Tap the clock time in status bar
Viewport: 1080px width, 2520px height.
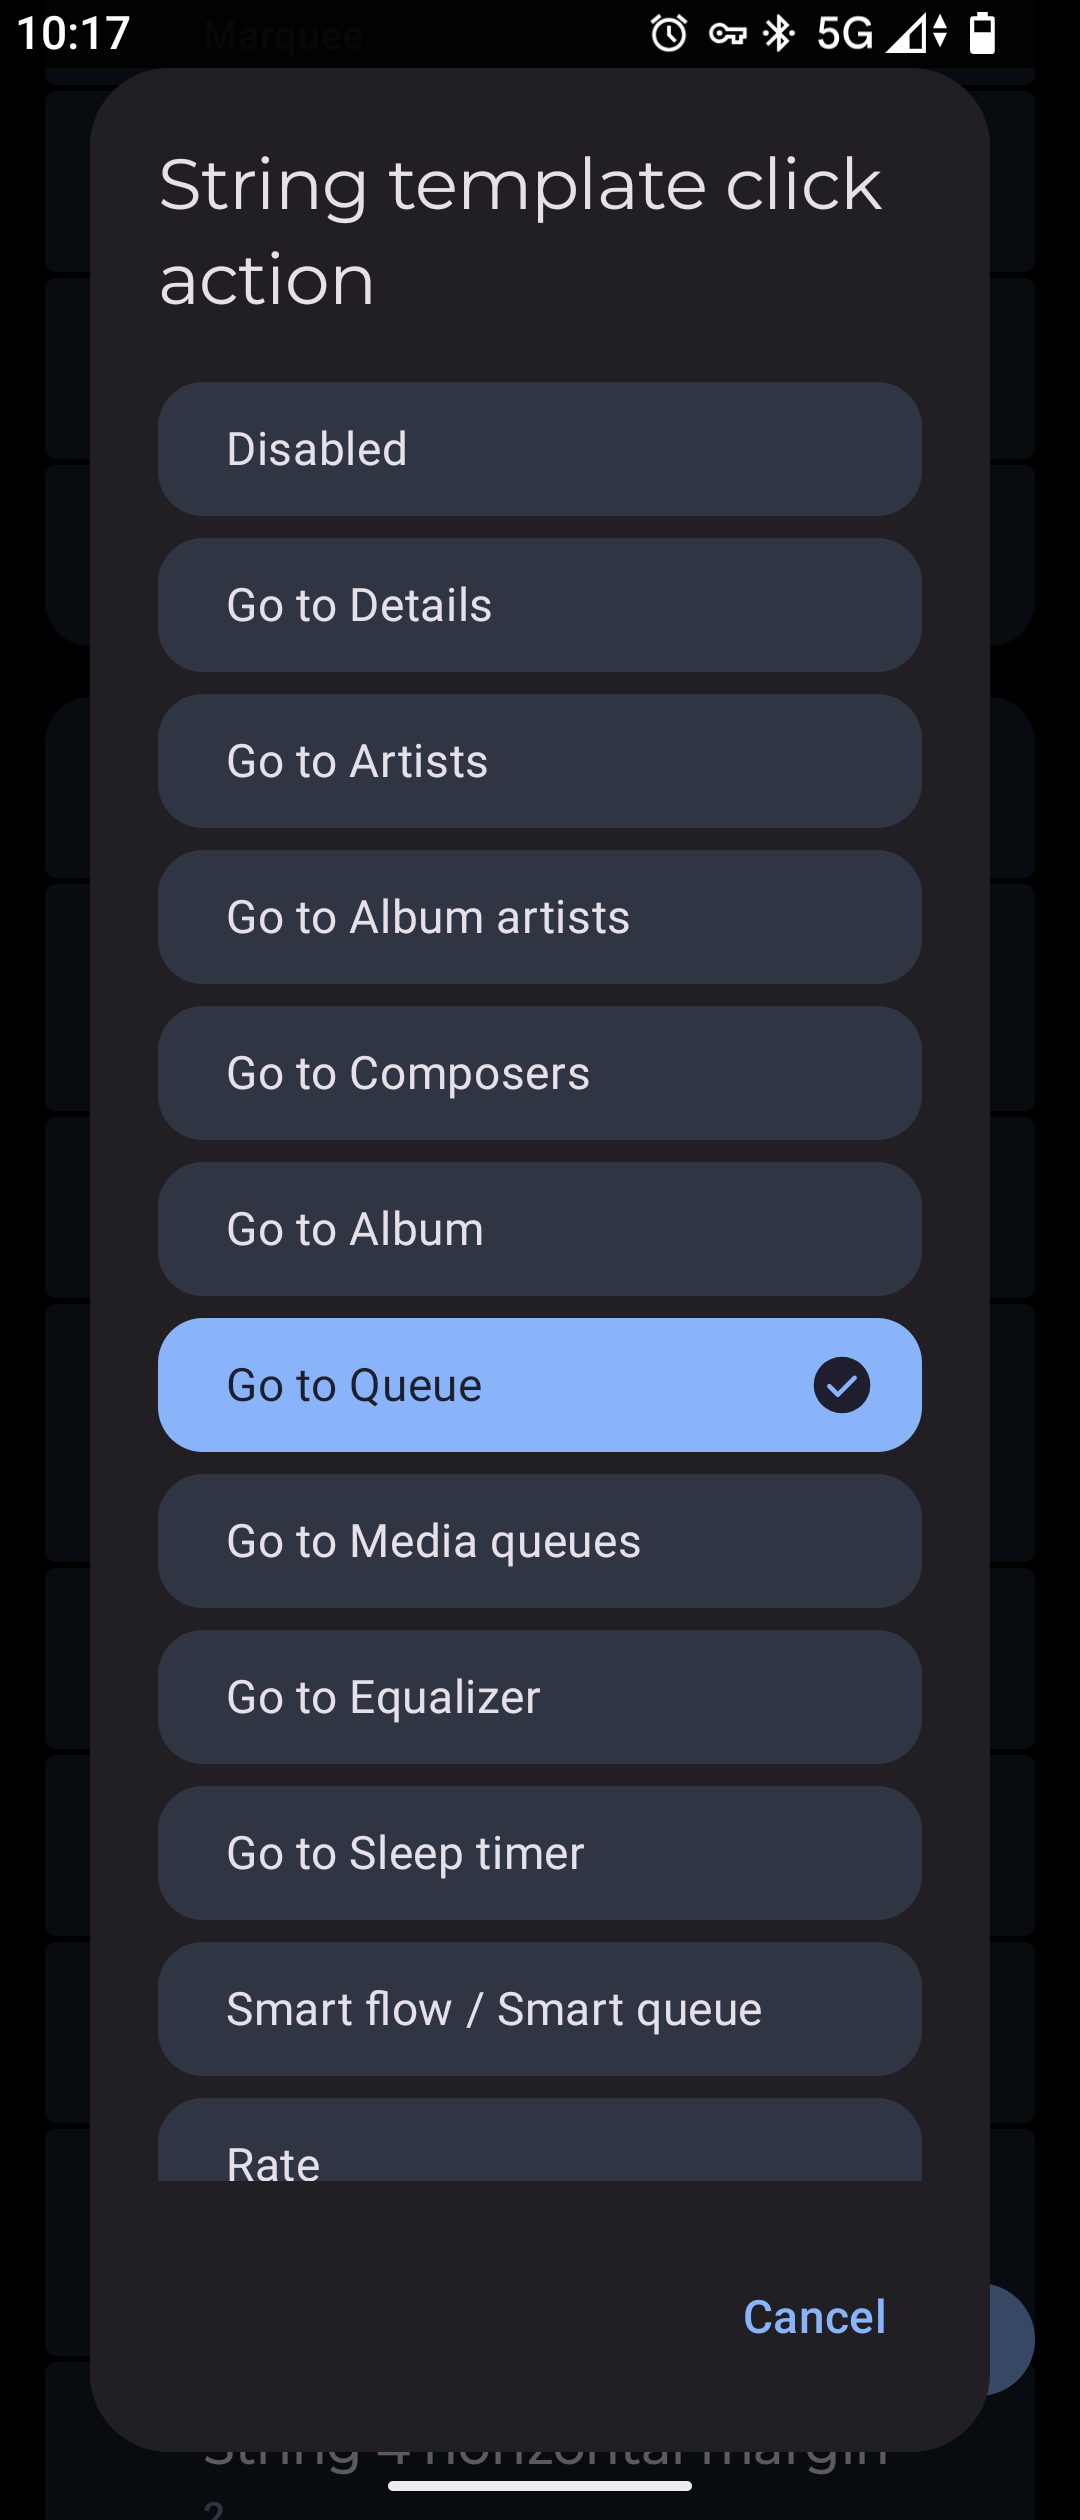pos(74,34)
